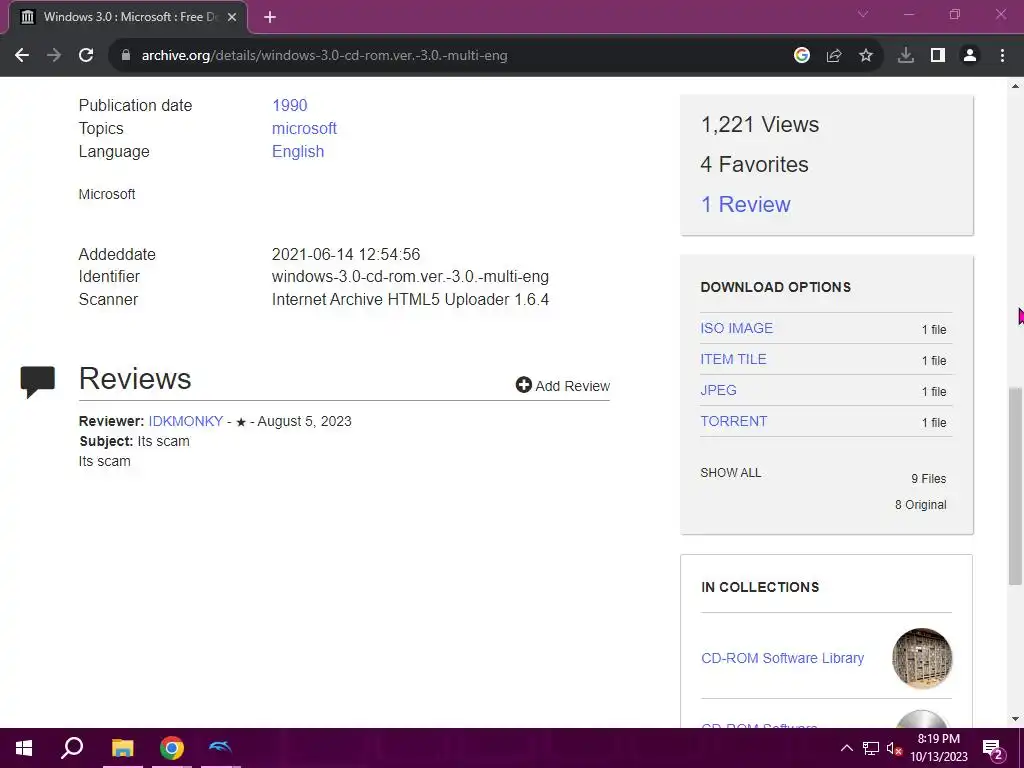Jump to 1 Review link
The width and height of the screenshot is (1024, 768).
pyautogui.click(x=745, y=204)
